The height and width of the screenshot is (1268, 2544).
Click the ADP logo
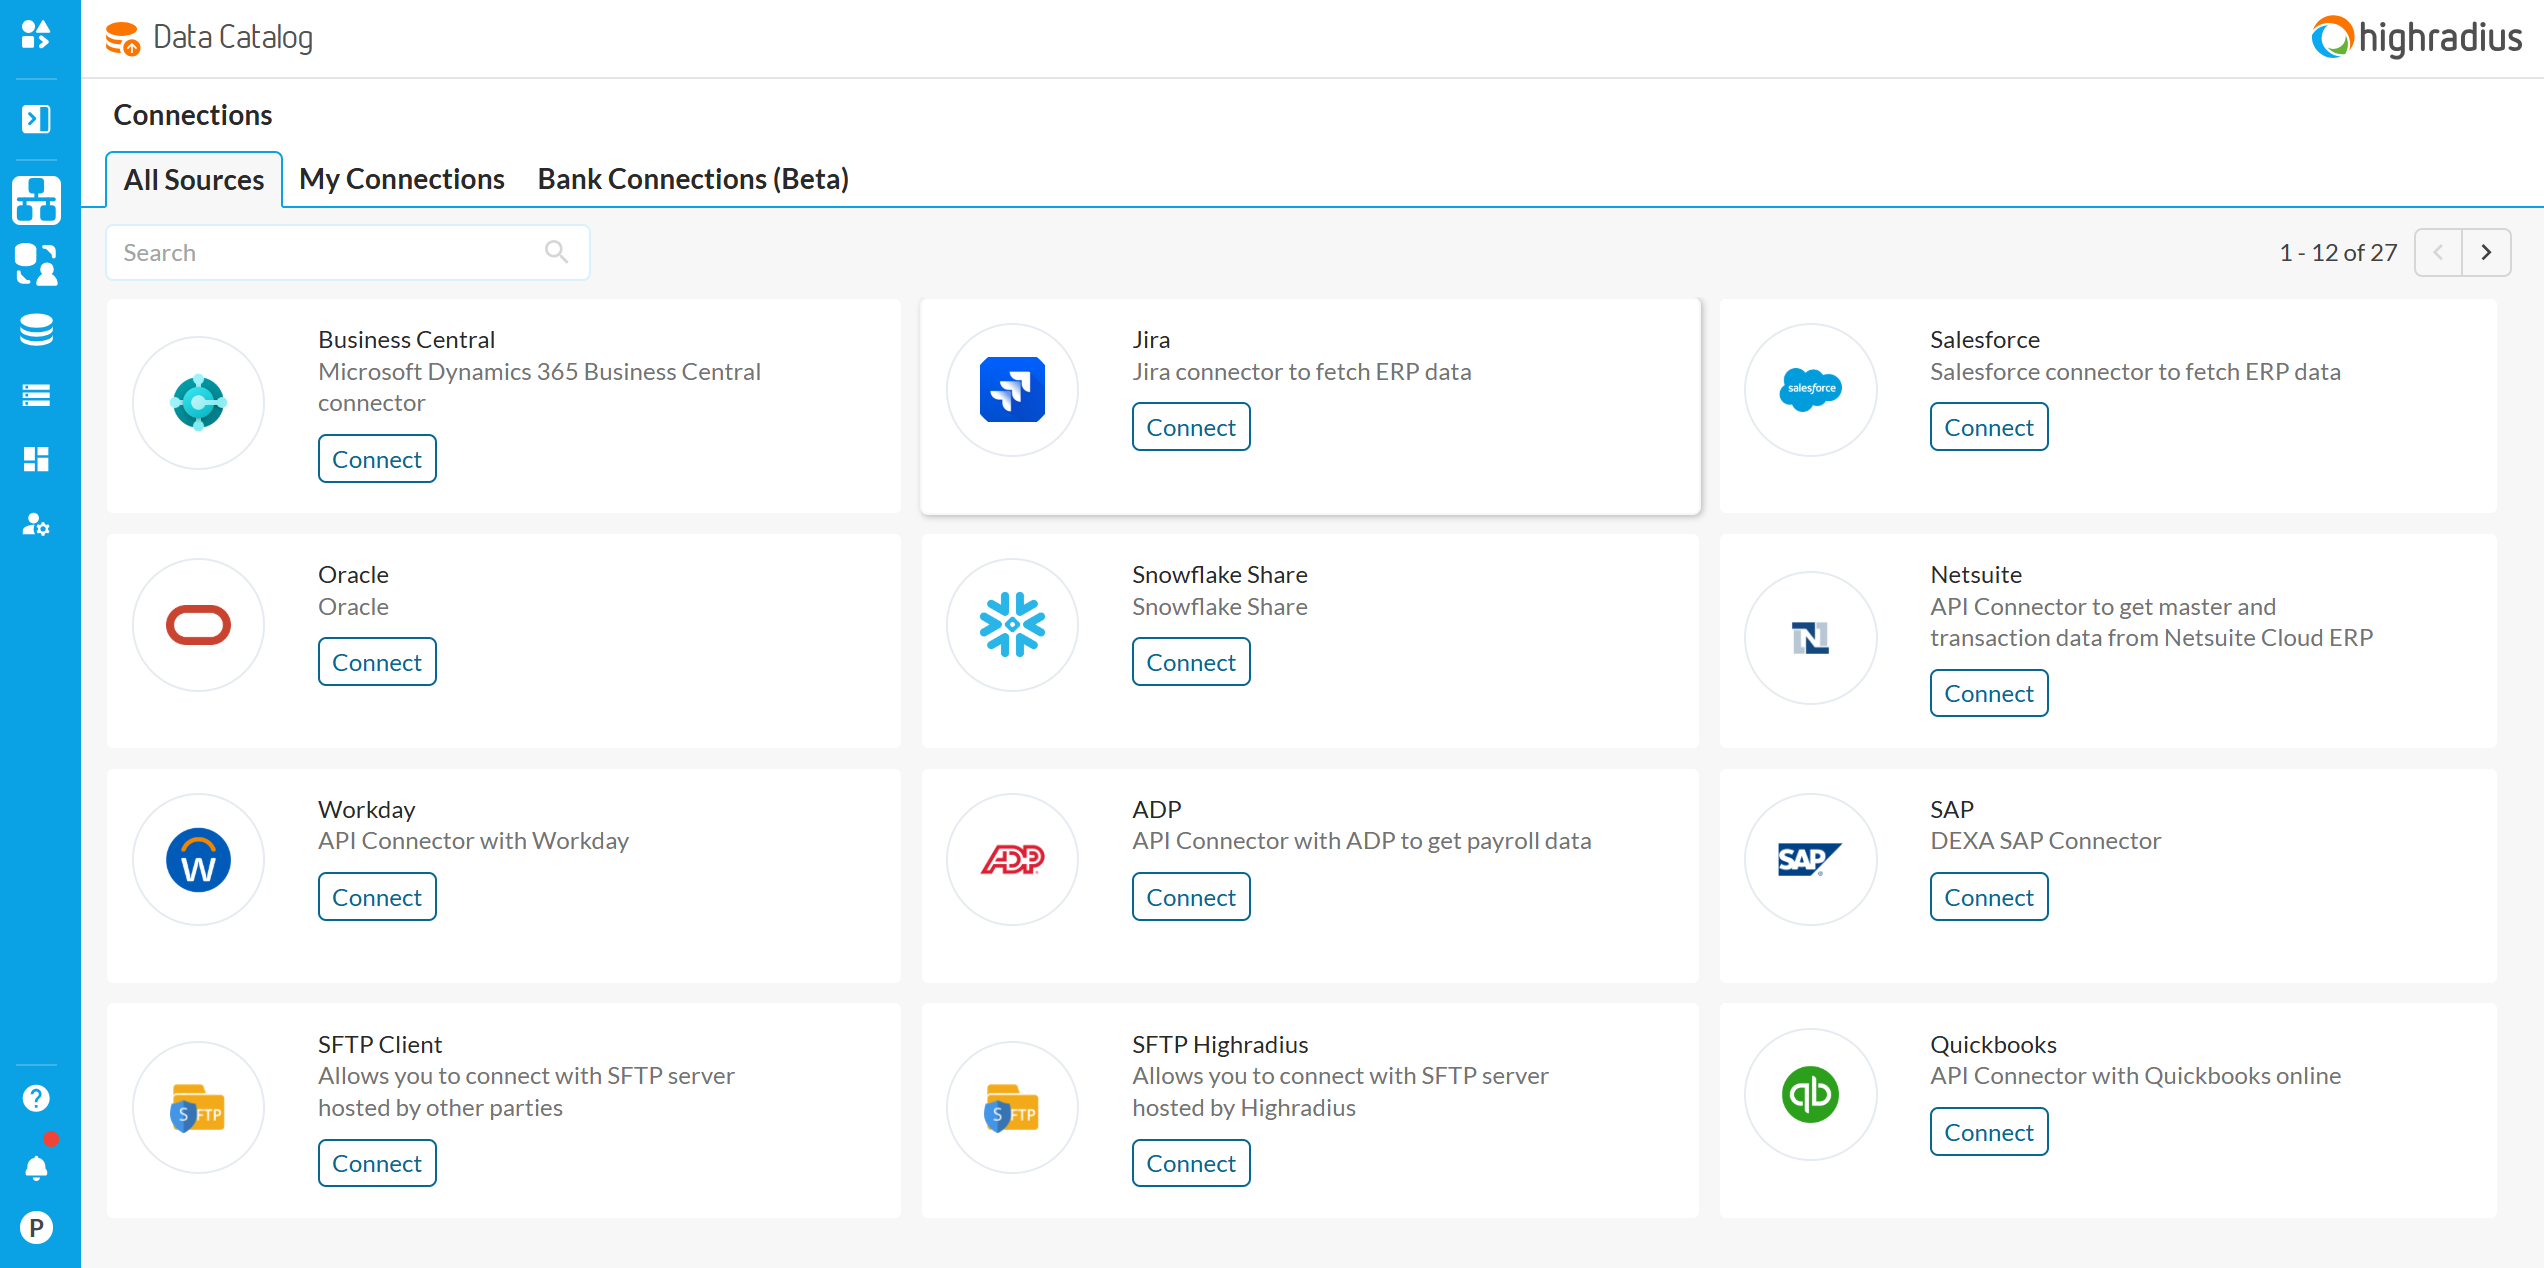point(1012,860)
